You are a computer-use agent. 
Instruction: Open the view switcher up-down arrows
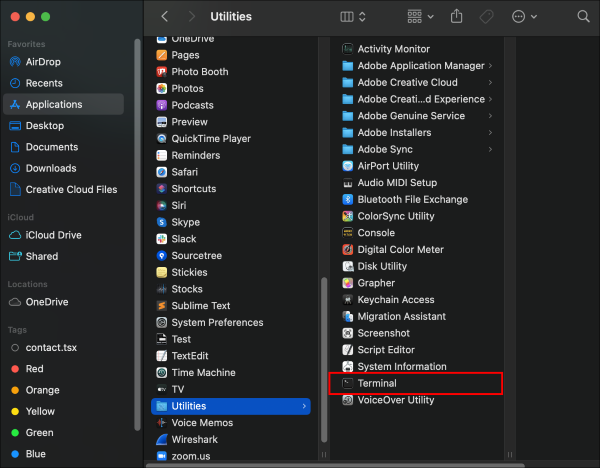click(x=362, y=16)
